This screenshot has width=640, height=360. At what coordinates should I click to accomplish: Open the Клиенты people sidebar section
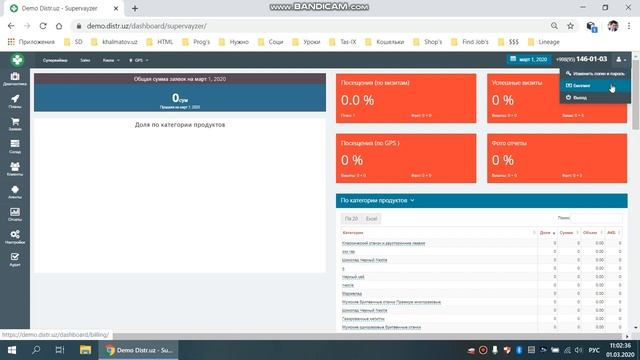[x=15, y=169]
